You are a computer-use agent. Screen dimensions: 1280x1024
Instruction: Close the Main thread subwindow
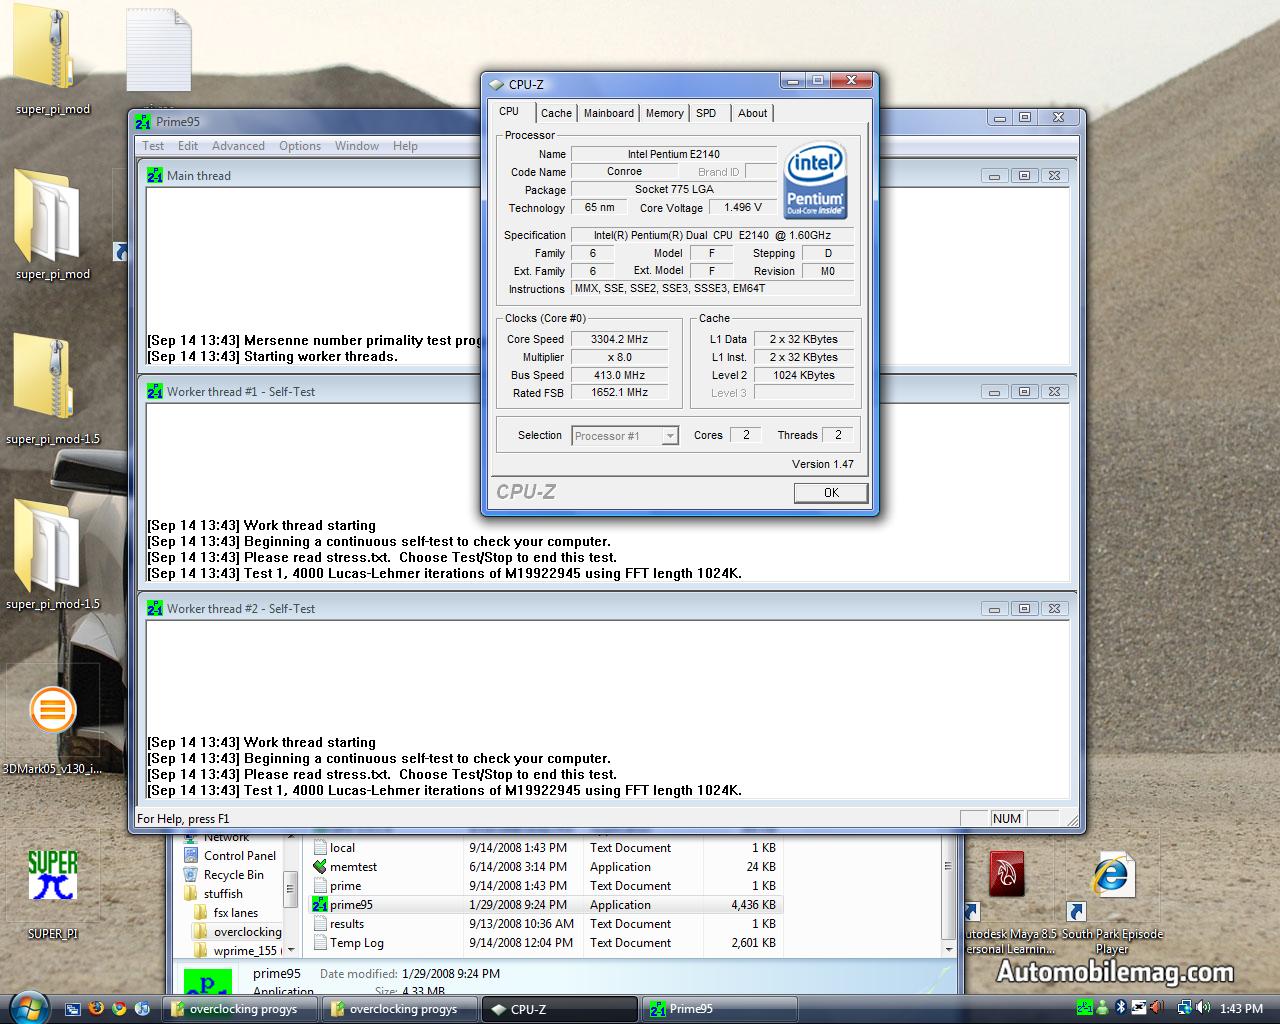point(1054,176)
